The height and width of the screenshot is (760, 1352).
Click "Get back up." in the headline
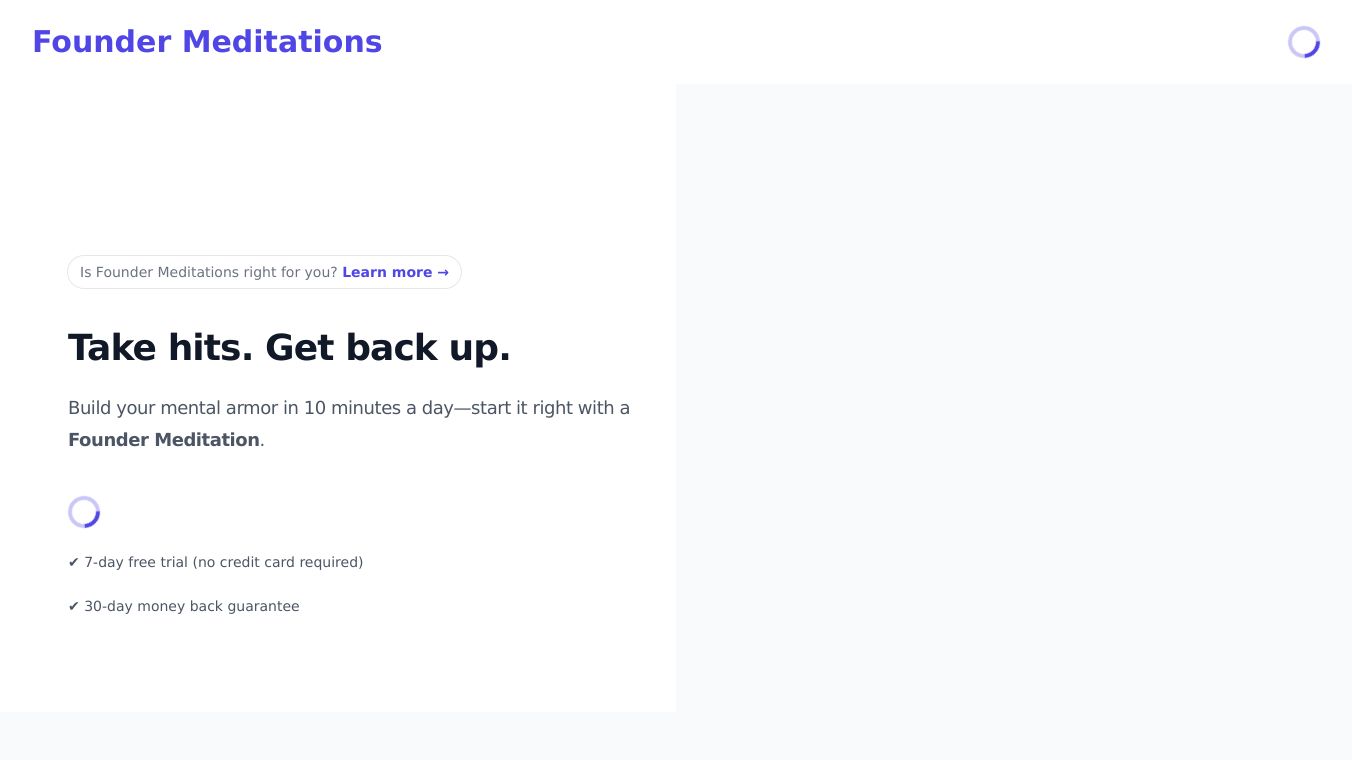[x=388, y=348]
